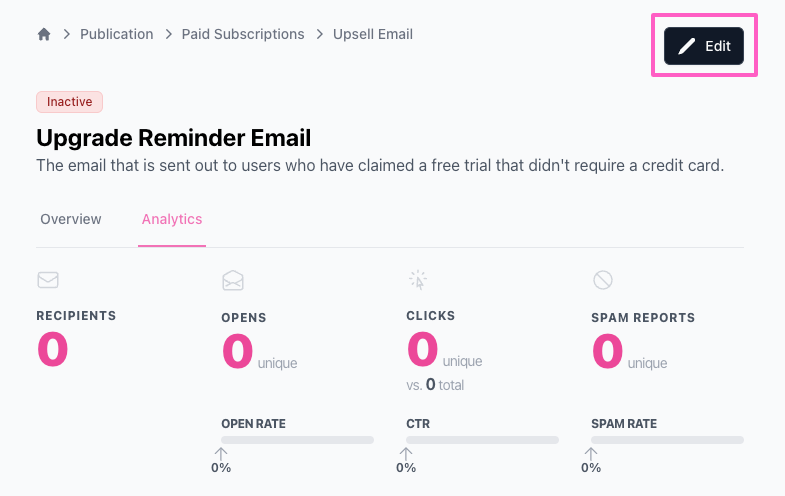785x496 pixels.
Task: Open the Publication breadcrumb link
Action: (117, 34)
